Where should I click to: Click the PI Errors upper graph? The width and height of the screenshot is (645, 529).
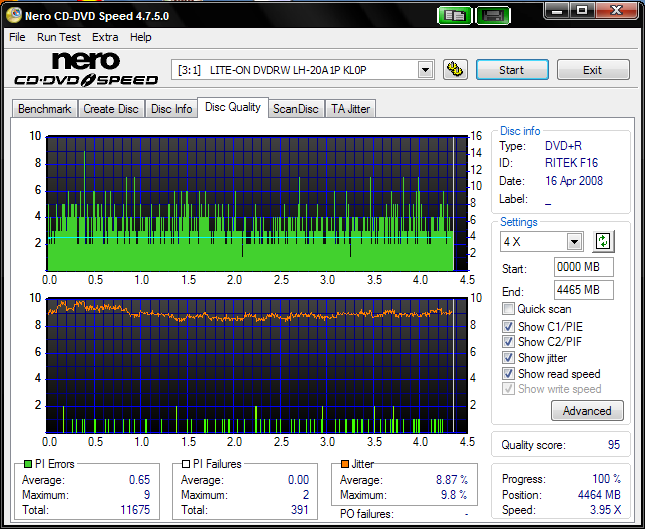257,203
